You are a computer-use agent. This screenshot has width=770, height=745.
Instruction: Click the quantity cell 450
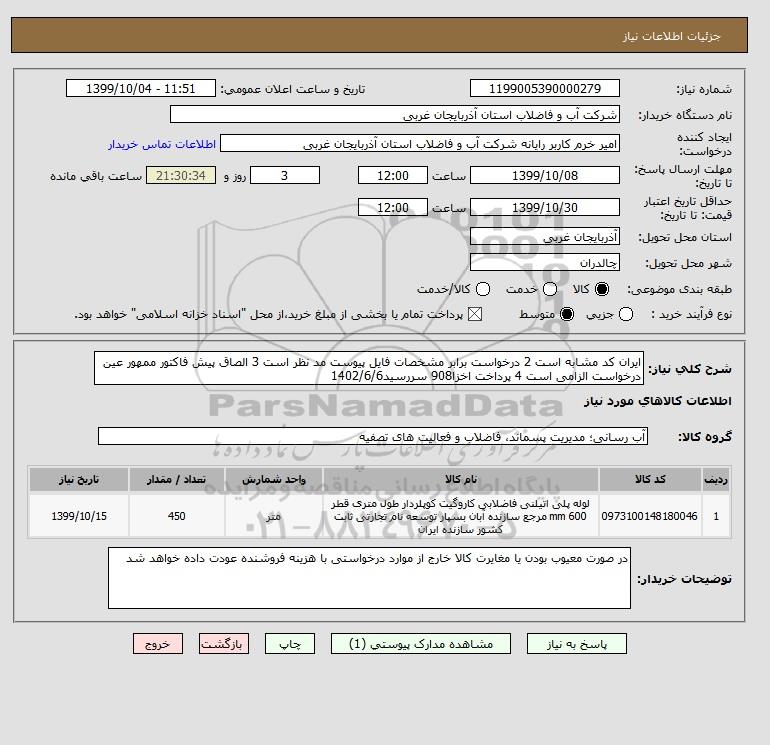pyautogui.click(x=176, y=516)
